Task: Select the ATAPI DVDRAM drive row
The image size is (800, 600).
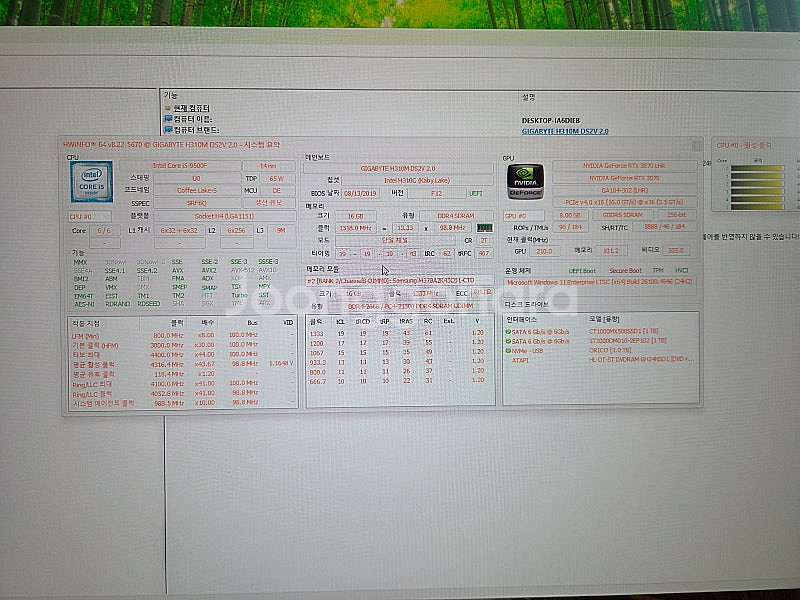Action: [598, 359]
